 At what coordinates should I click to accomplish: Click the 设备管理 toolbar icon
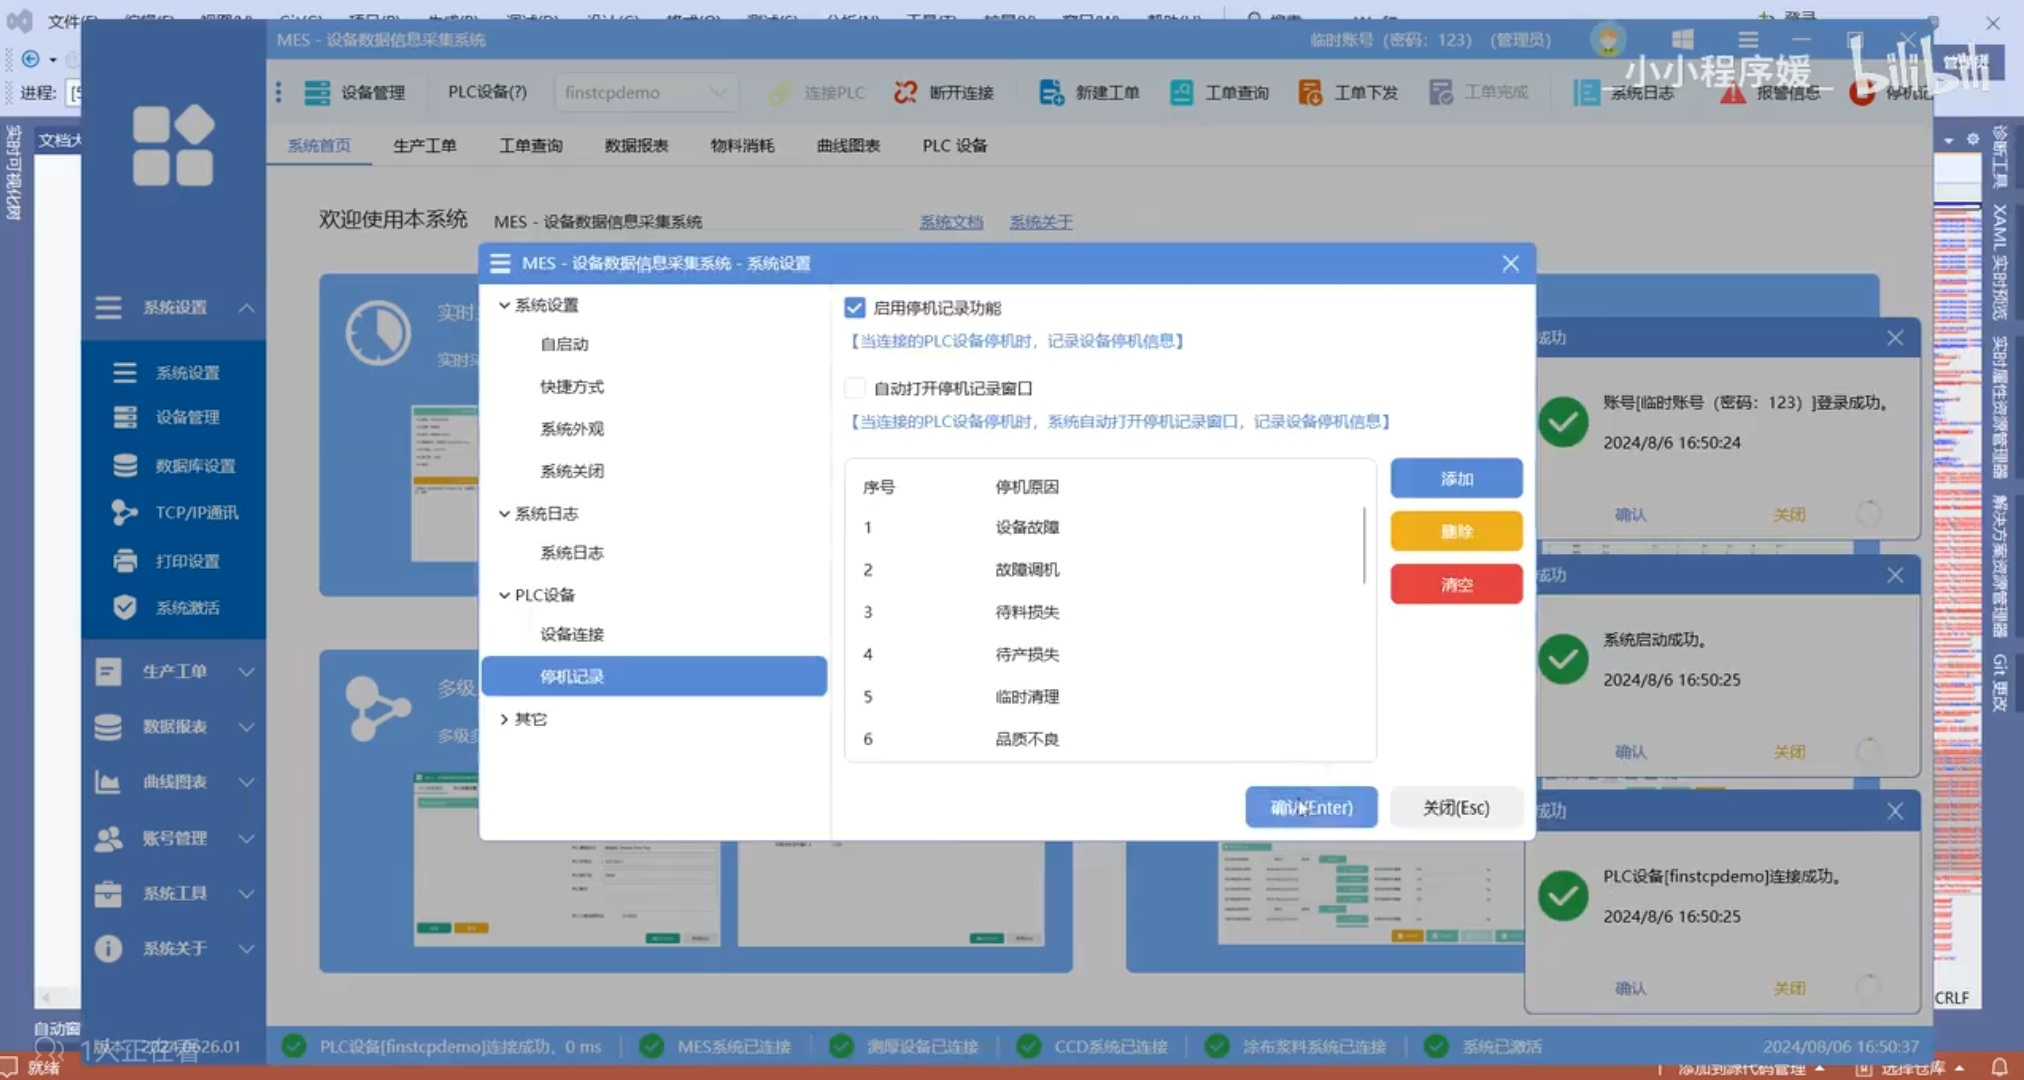click(x=317, y=92)
